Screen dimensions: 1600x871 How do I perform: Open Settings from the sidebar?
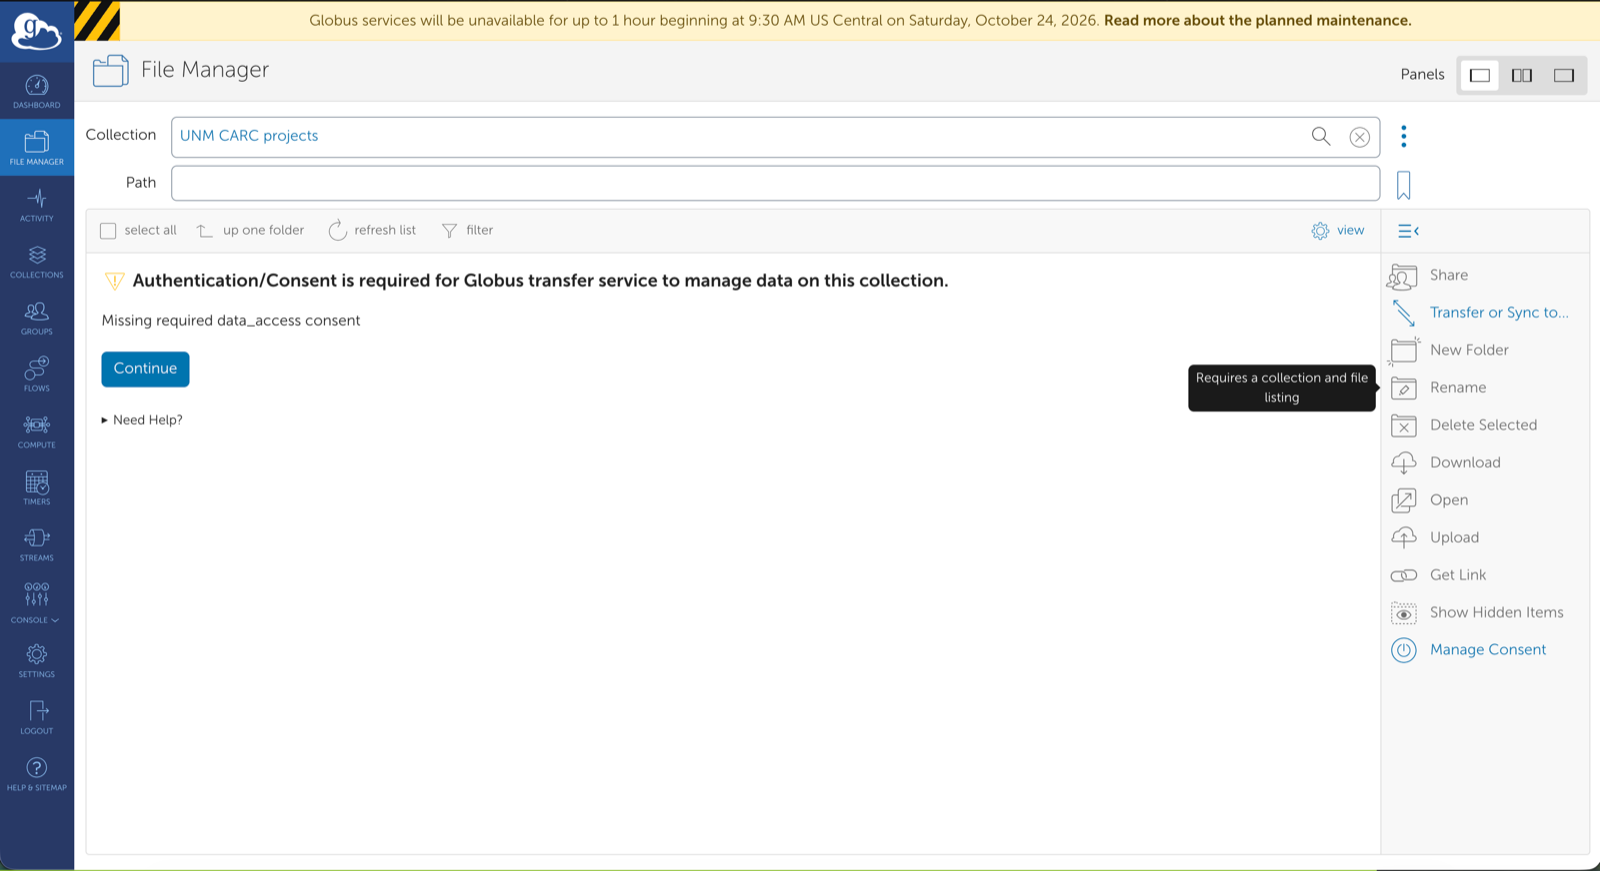click(x=37, y=660)
